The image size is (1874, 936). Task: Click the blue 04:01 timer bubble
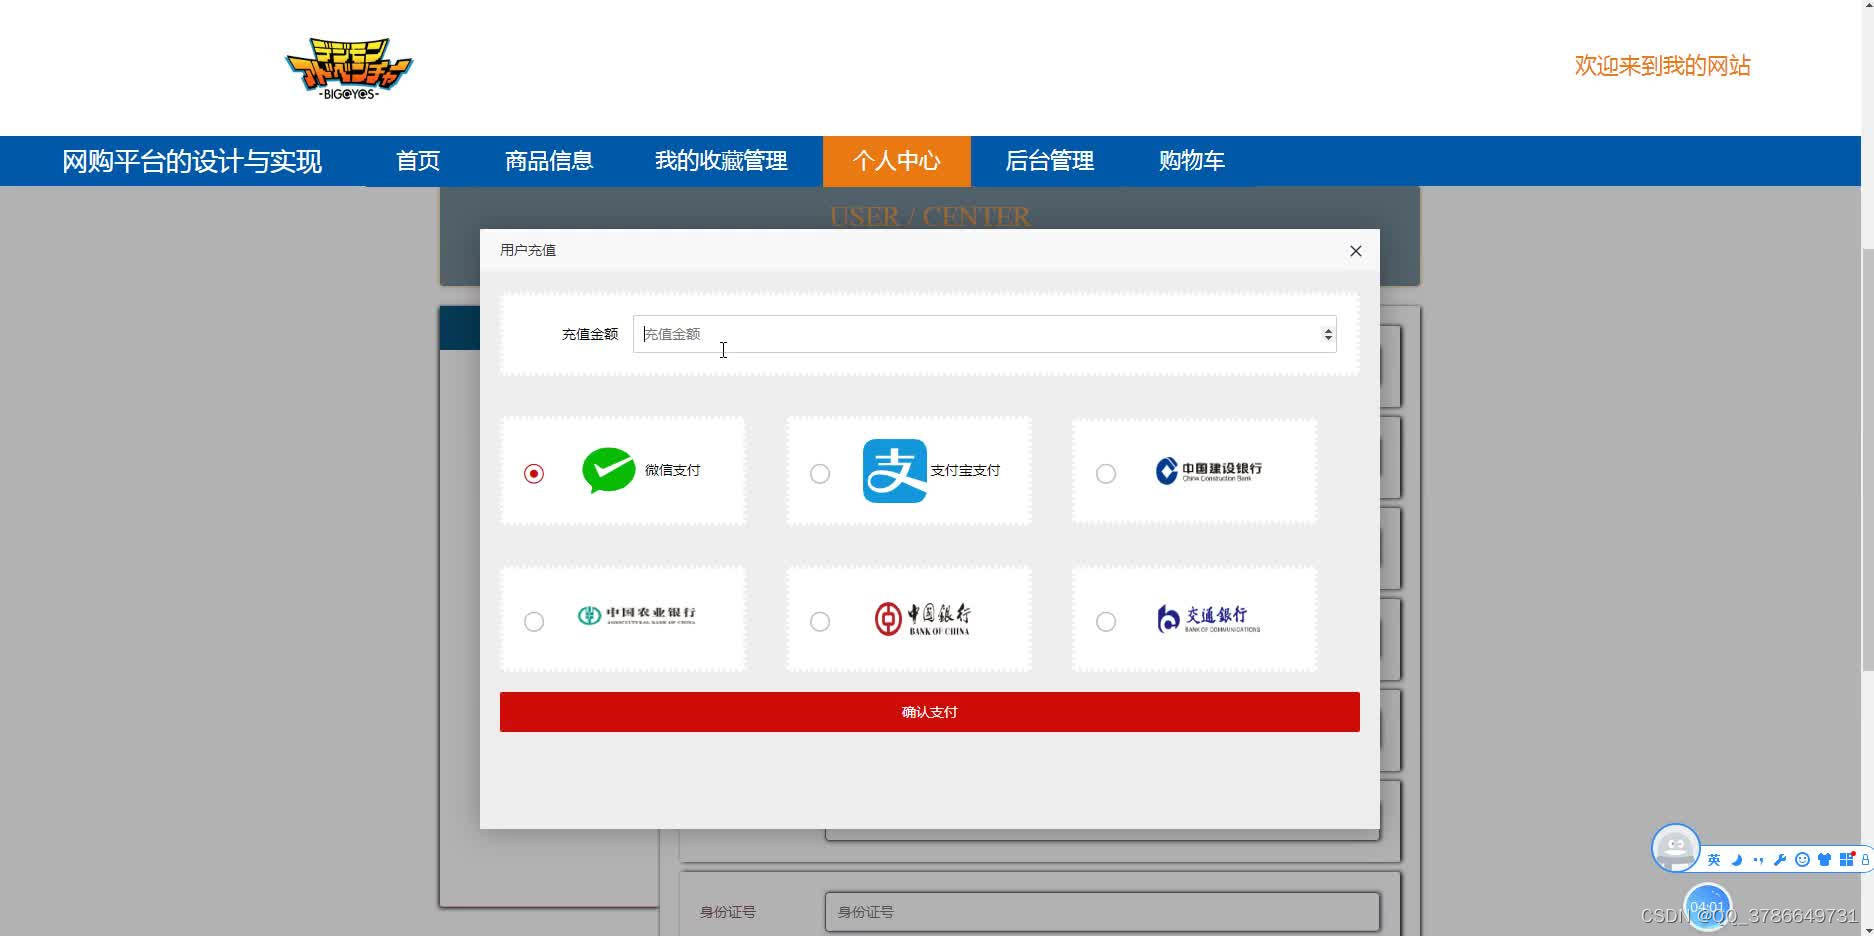[1707, 907]
